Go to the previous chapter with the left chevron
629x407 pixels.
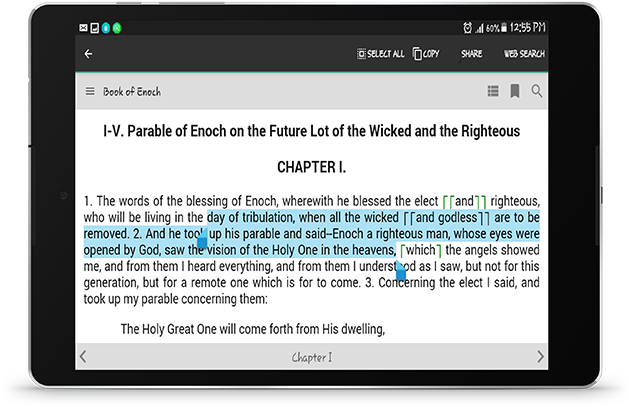(x=84, y=356)
